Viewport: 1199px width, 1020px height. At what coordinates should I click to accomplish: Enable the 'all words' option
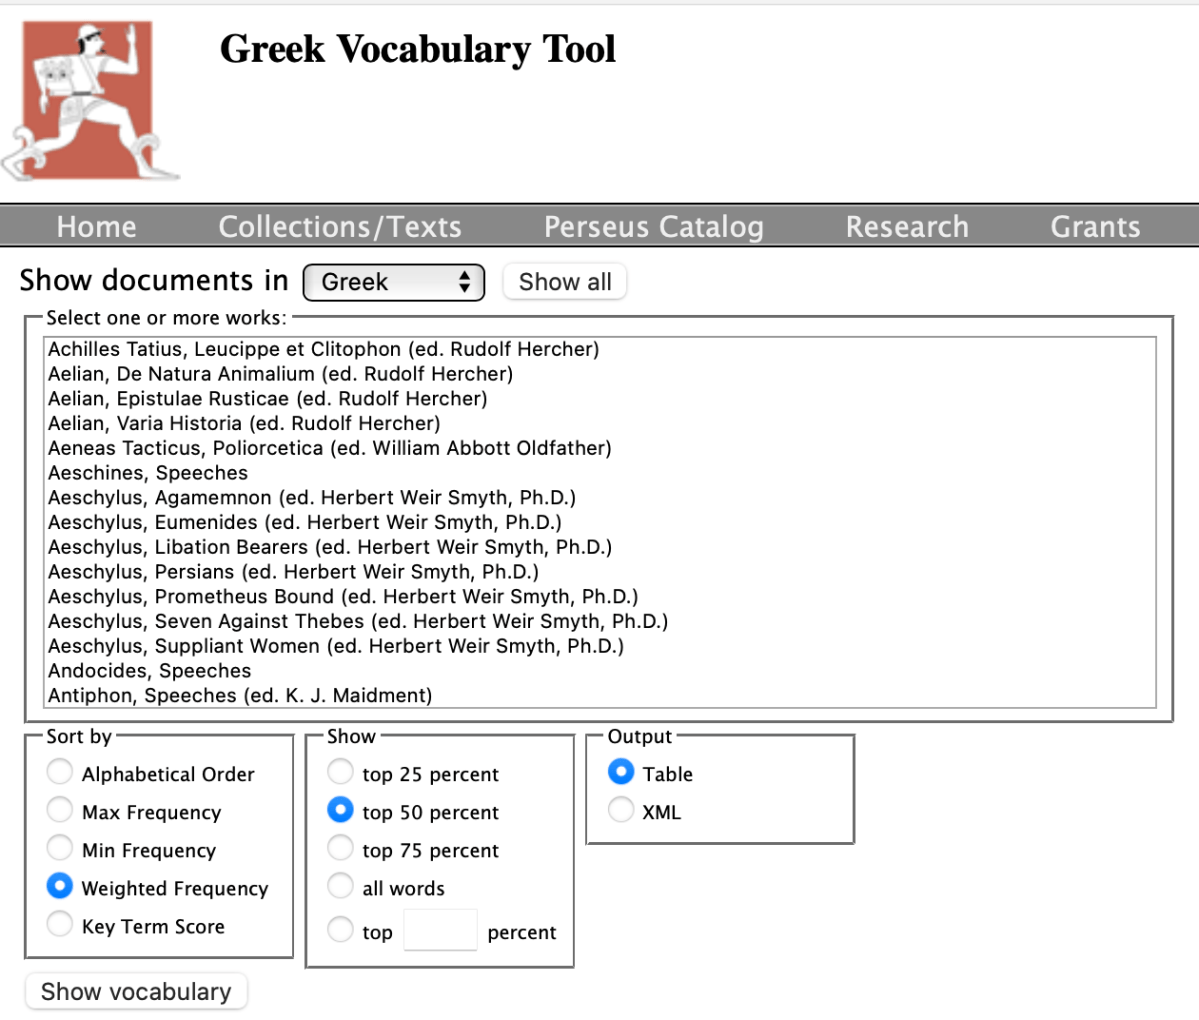point(340,886)
